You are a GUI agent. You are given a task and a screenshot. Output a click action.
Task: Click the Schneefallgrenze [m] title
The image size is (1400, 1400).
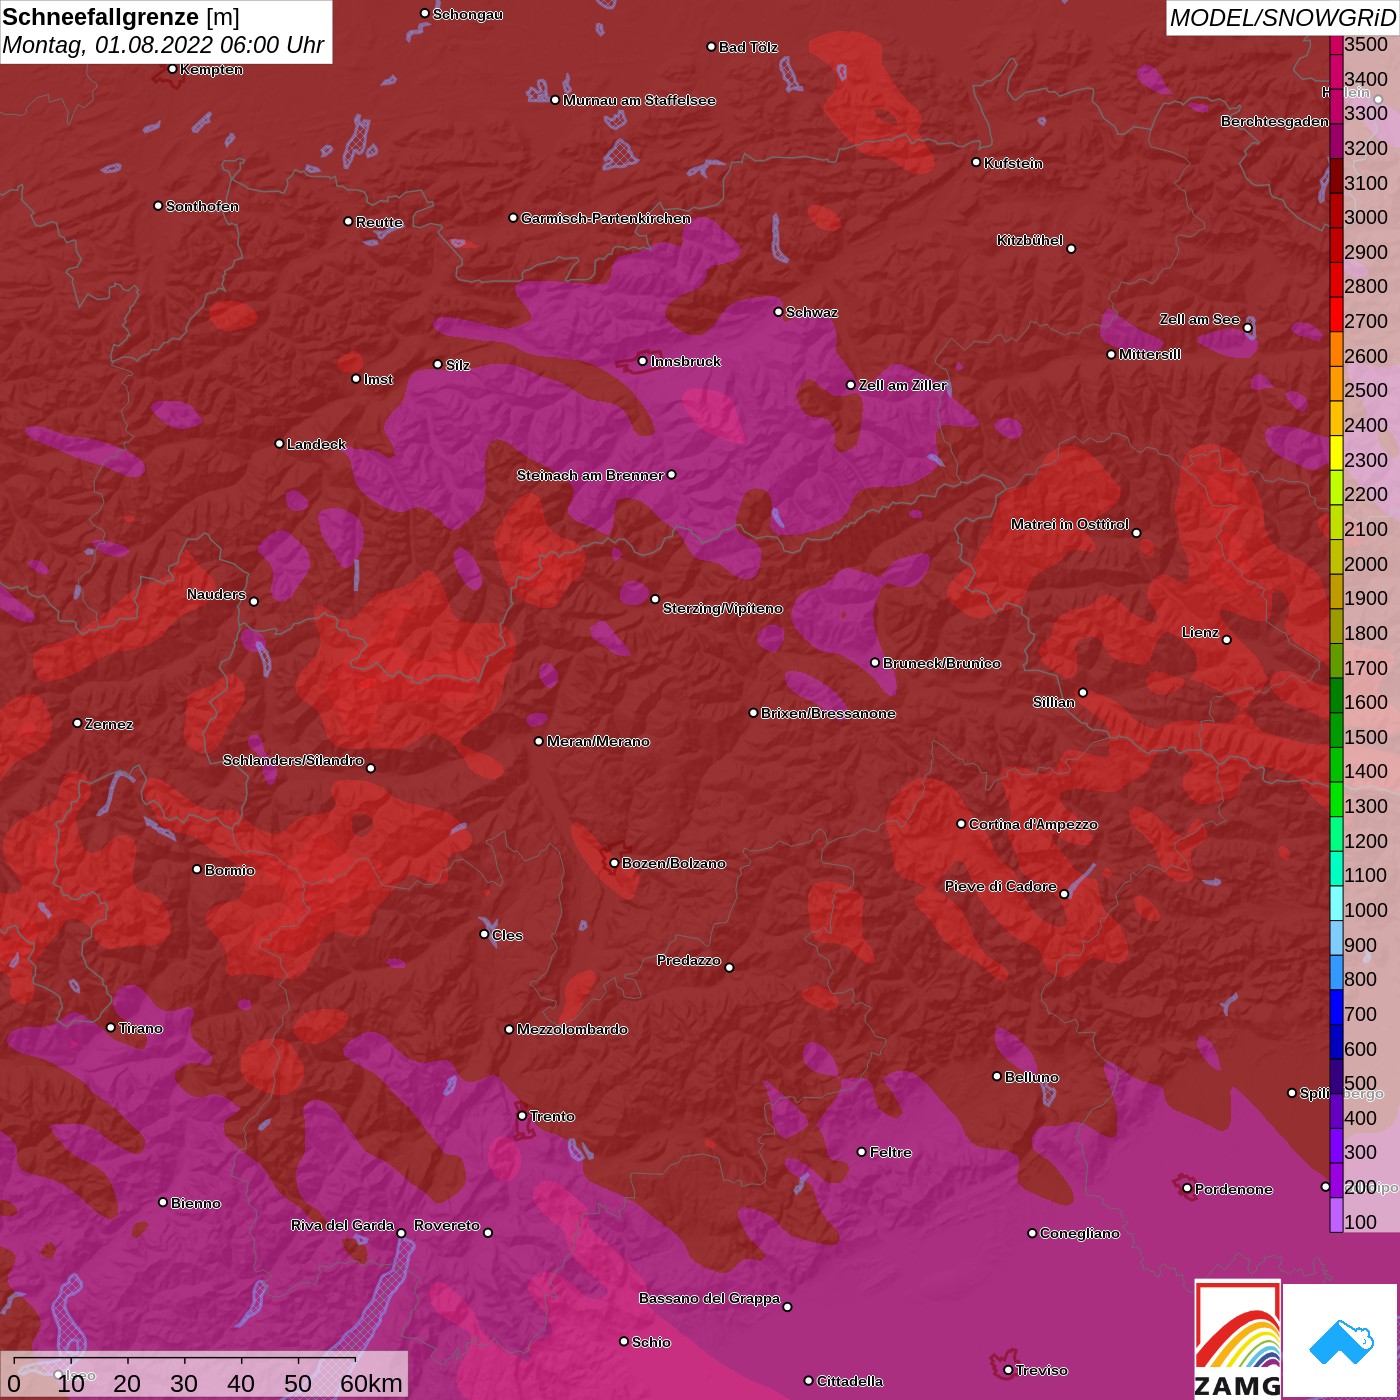[121, 17]
